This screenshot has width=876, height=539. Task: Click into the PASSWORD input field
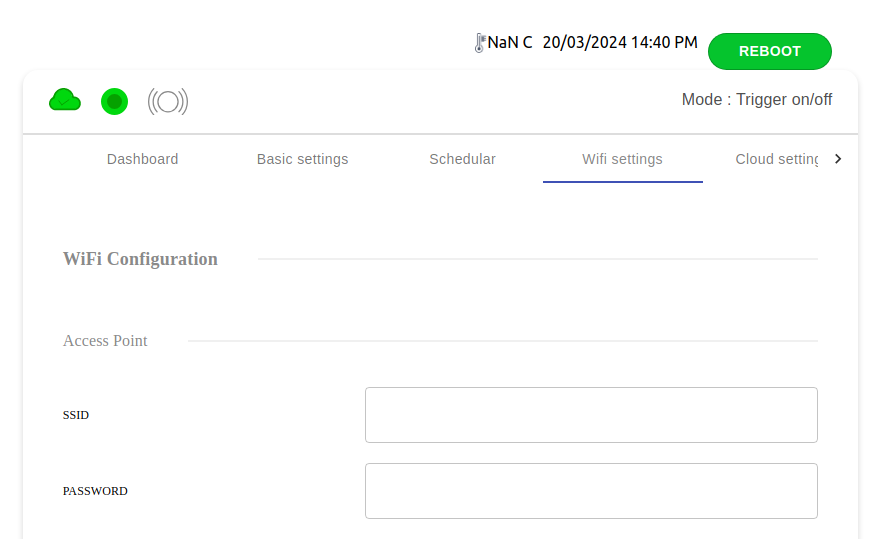click(x=591, y=491)
